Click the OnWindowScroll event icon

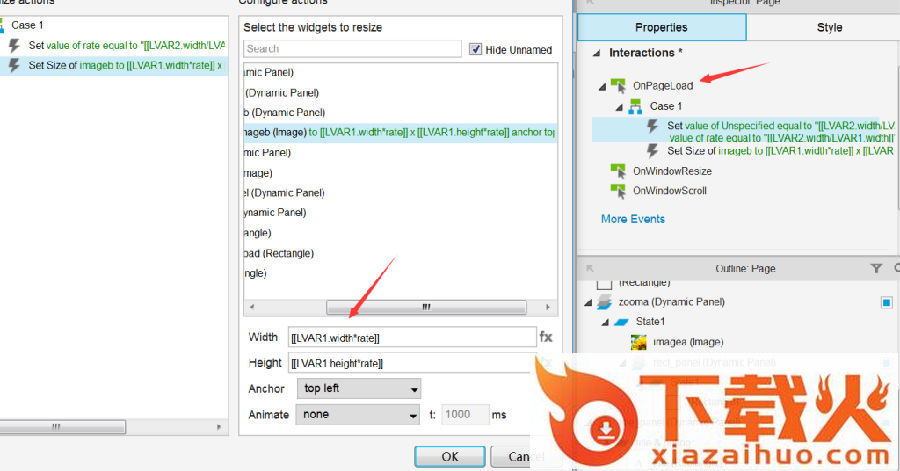pos(619,190)
